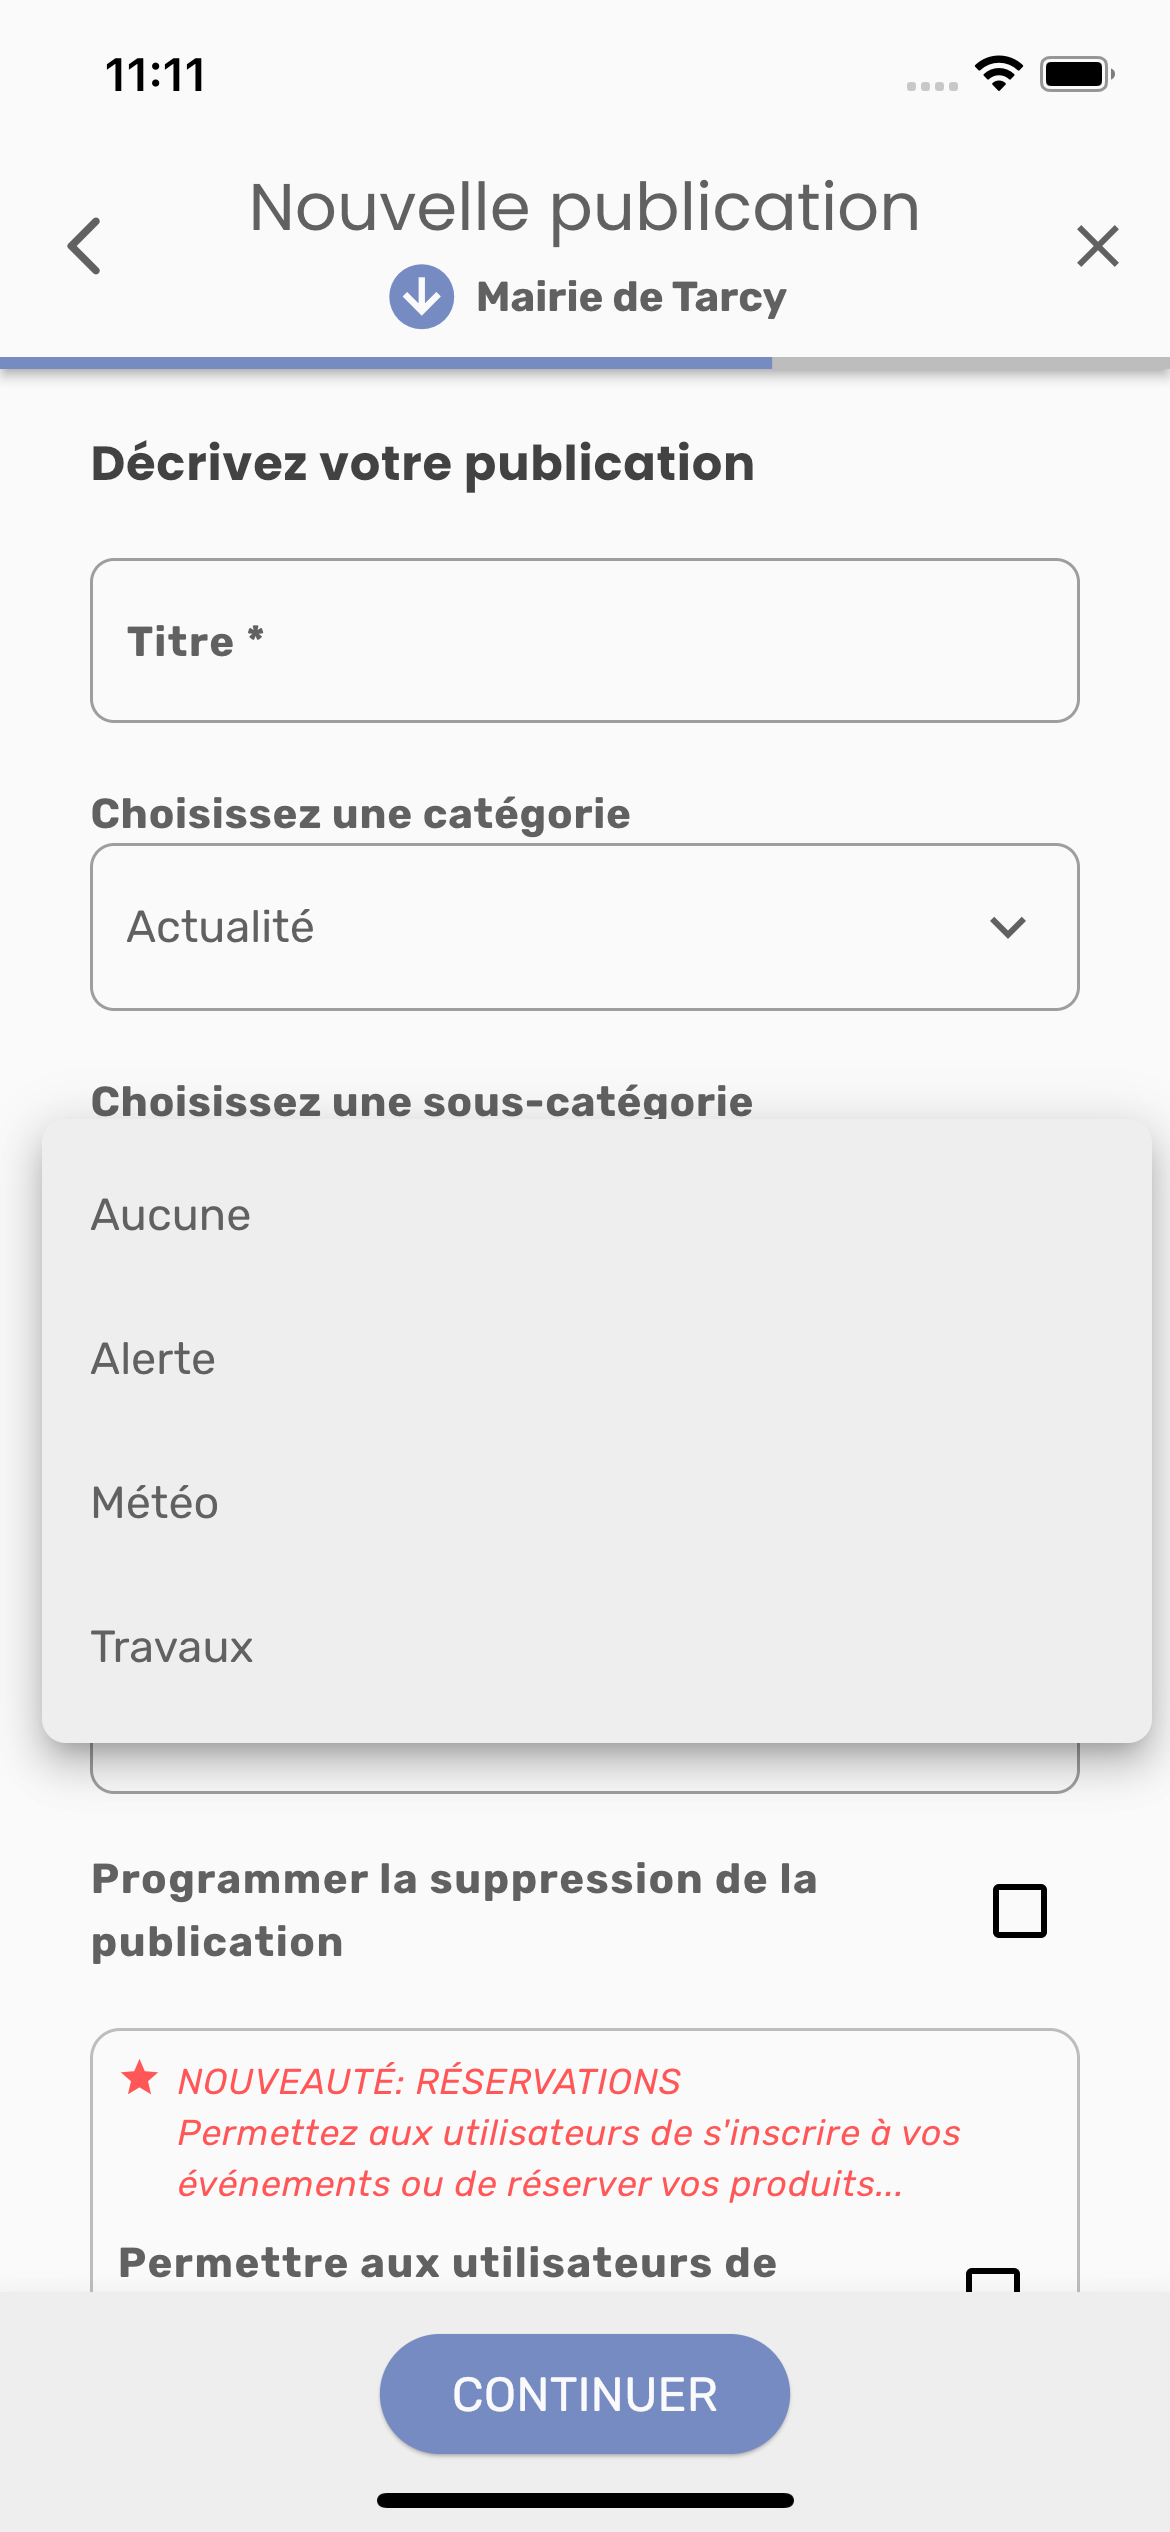Pick Météo in the sub-category menu

point(155,1503)
